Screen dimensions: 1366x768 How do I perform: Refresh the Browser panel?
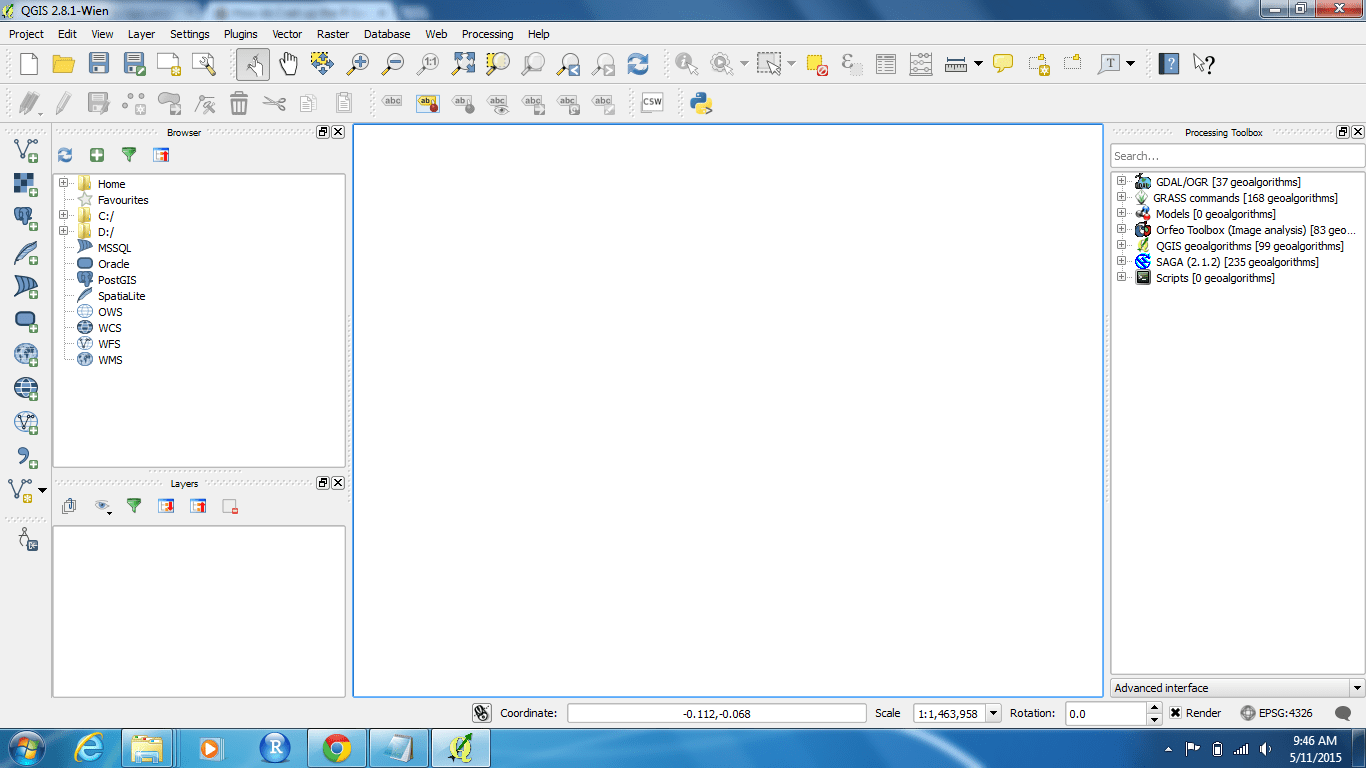(64, 155)
